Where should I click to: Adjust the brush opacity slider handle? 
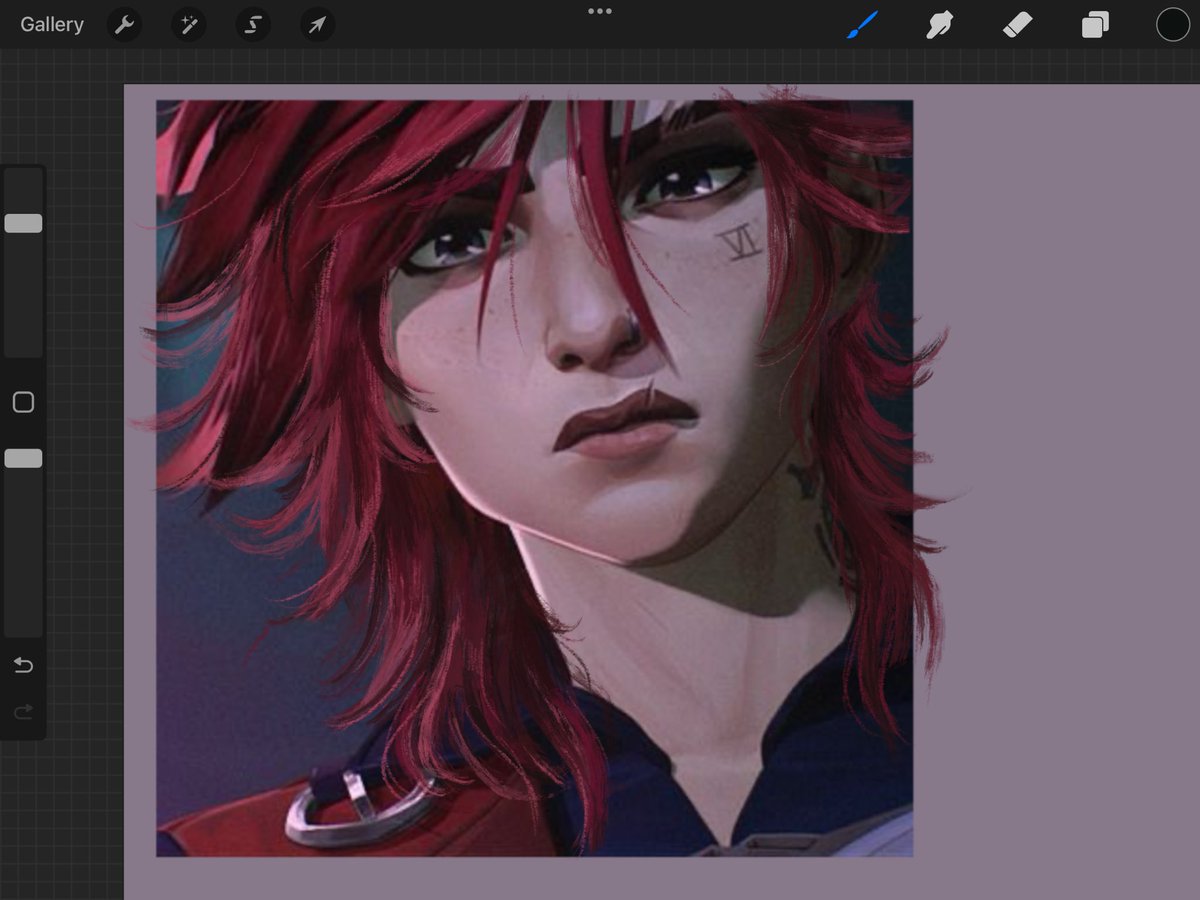[23, 458]
